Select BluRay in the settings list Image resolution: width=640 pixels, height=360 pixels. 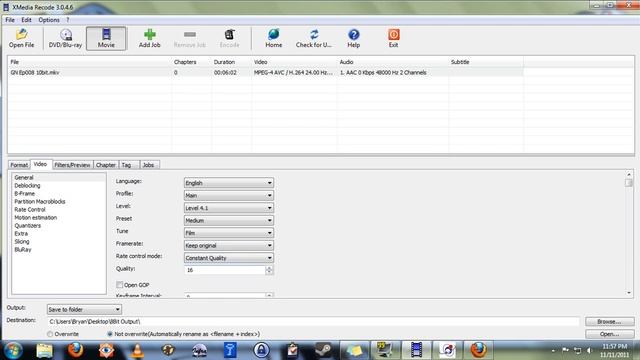pyautogui.click(x=23, y=249)
